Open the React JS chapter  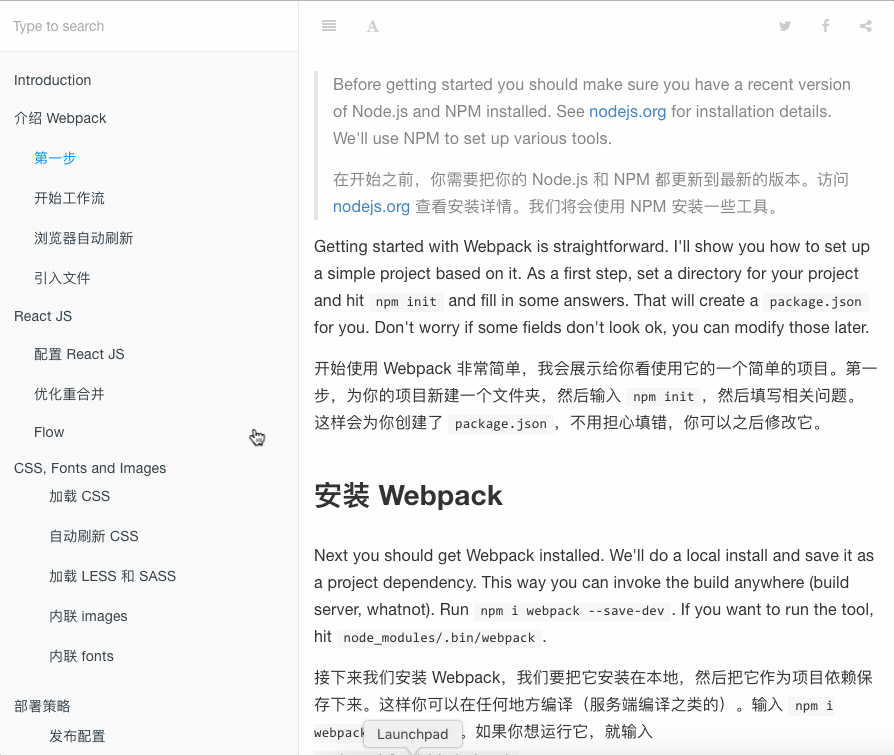pos(43,316)
